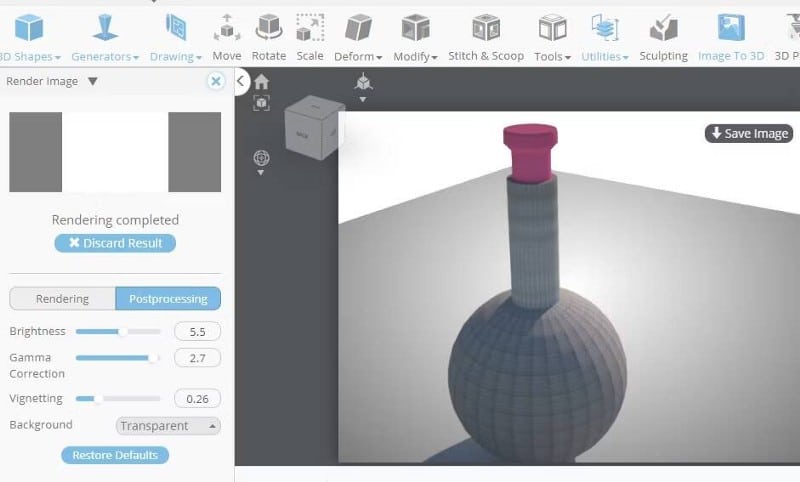Open the Image To 3D tool
Viewport: 800px width, 482px height.
(731, 36)
